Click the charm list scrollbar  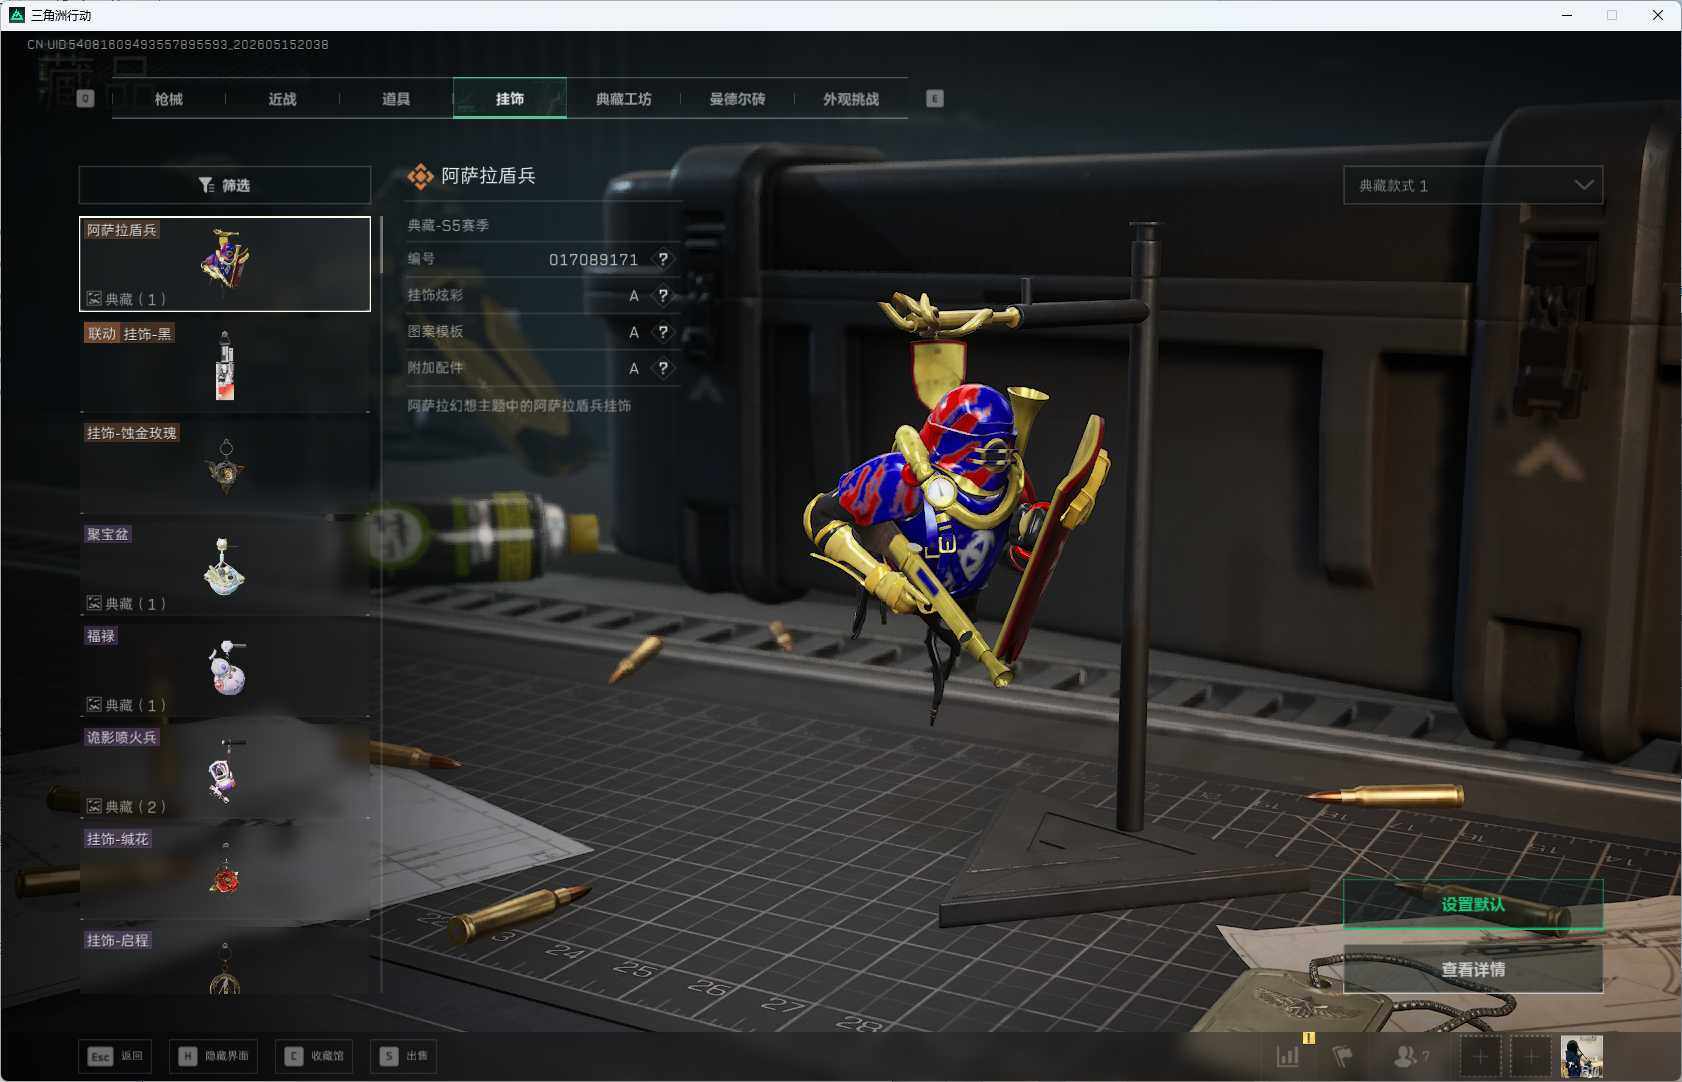[381, 245]
